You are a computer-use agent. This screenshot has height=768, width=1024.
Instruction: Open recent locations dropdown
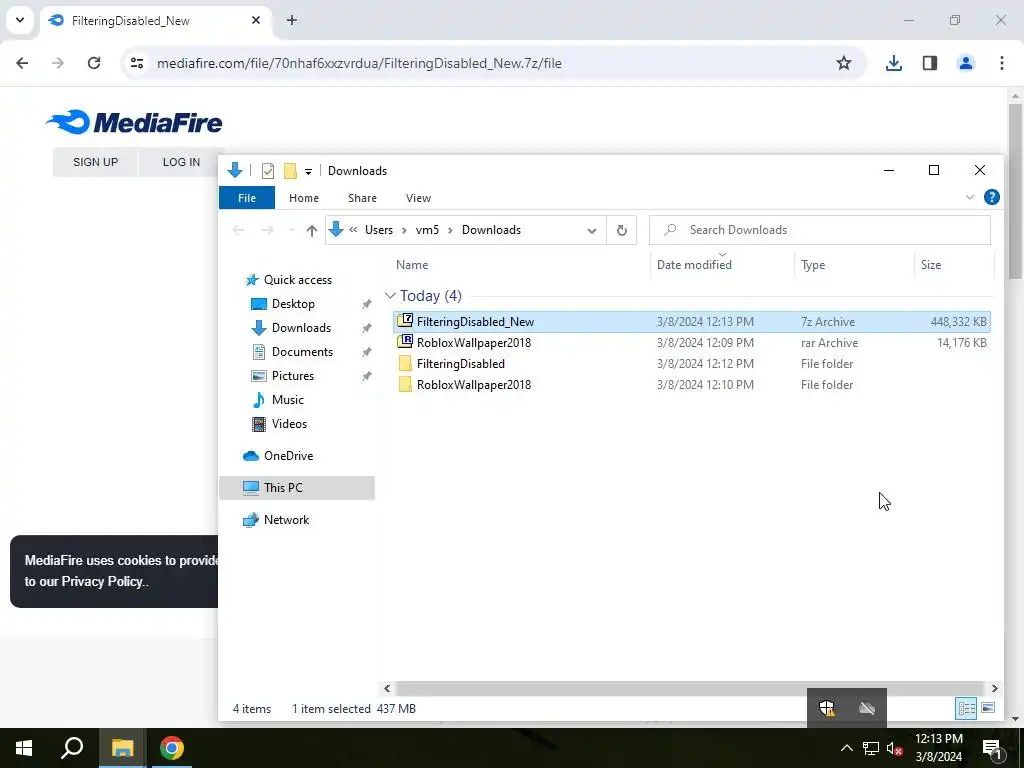coord(291,230)
